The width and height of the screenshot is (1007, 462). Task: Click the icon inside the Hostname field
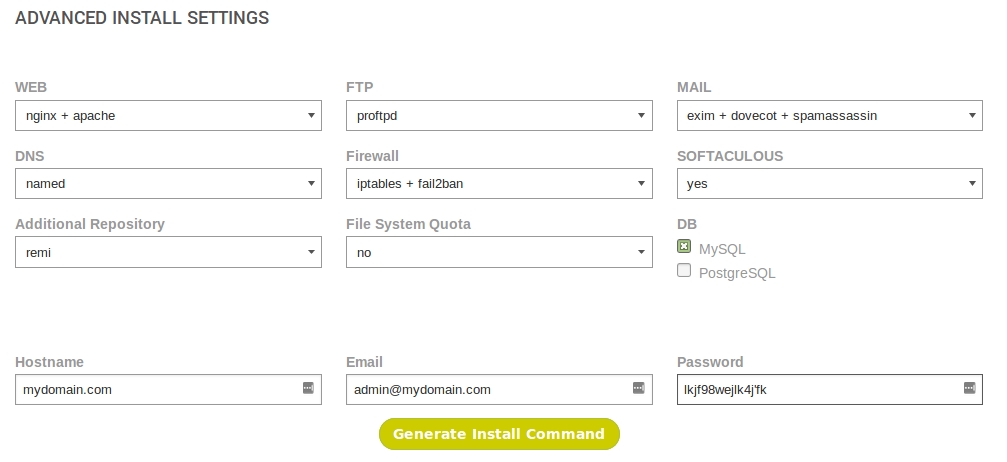(x=308, y=388)
